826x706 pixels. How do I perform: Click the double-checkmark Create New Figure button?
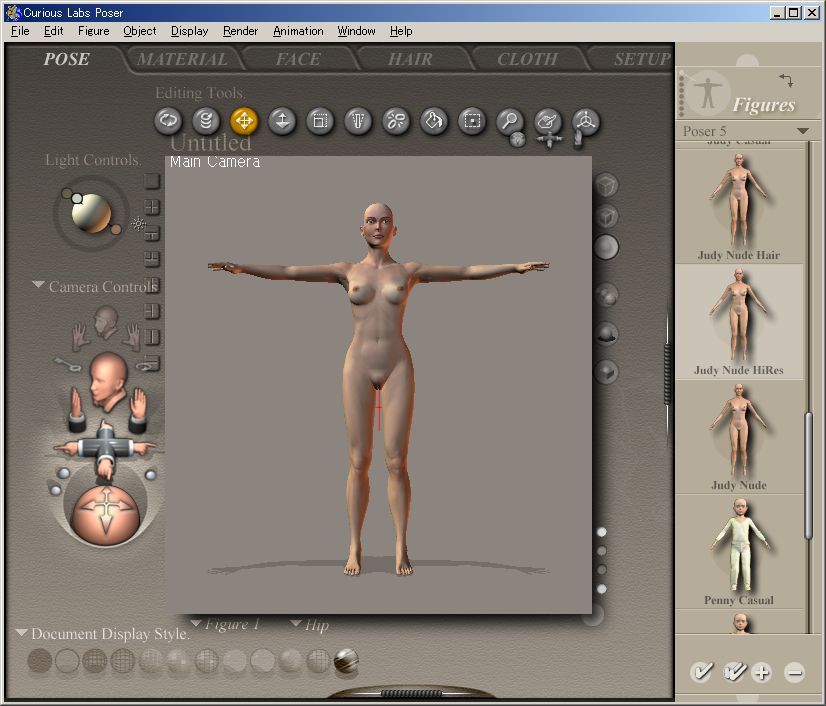[734, 672]
